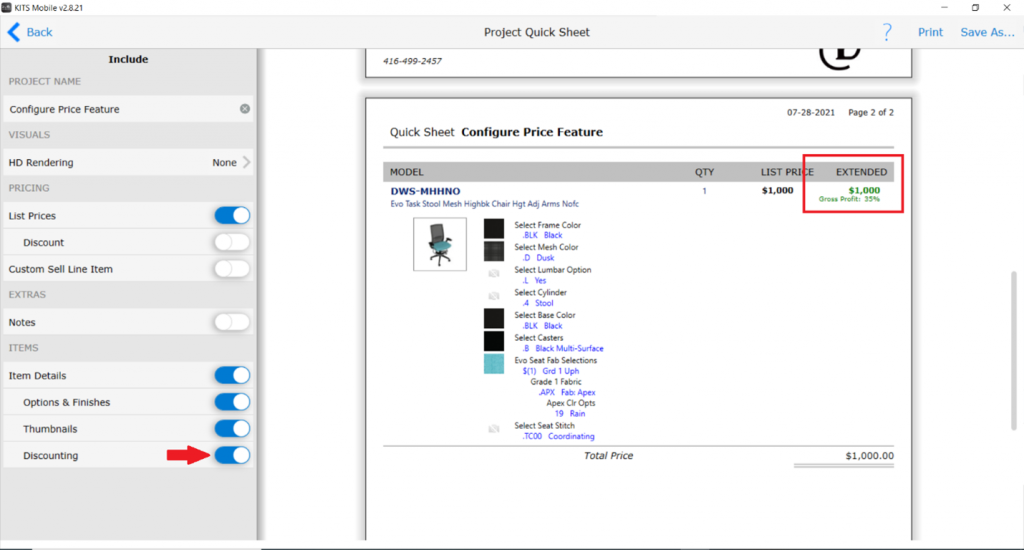The width and height of the screenshot is (1024, 550).
Task: Click the date '07-28-2021'
Action: 810,112
